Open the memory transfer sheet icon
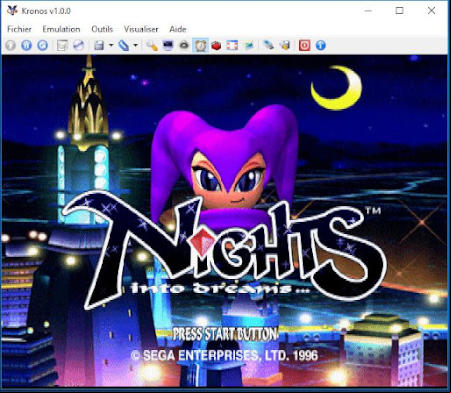Screen dimensions: 451x393 [x=62, y=45]
